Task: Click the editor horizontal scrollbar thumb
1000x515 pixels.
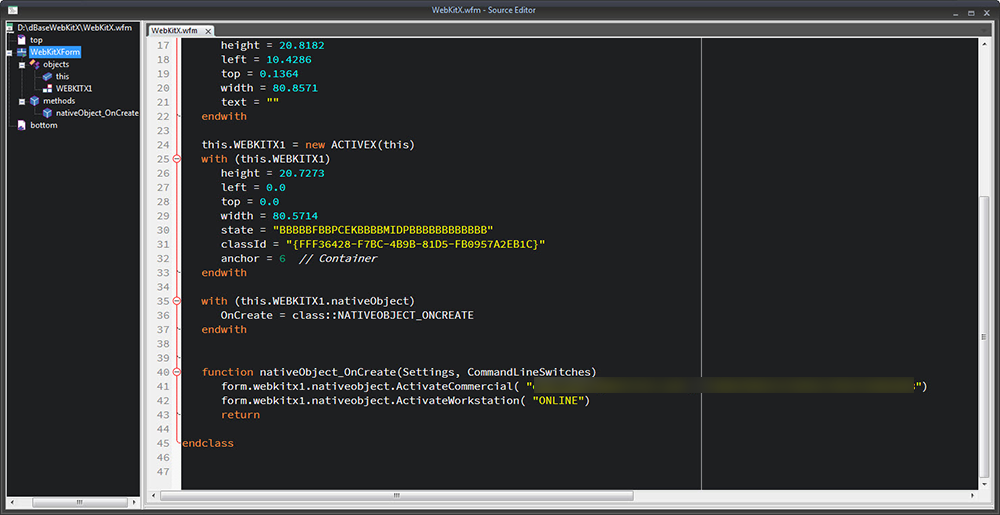Action: pyautogui.click(x=397, y=495)
